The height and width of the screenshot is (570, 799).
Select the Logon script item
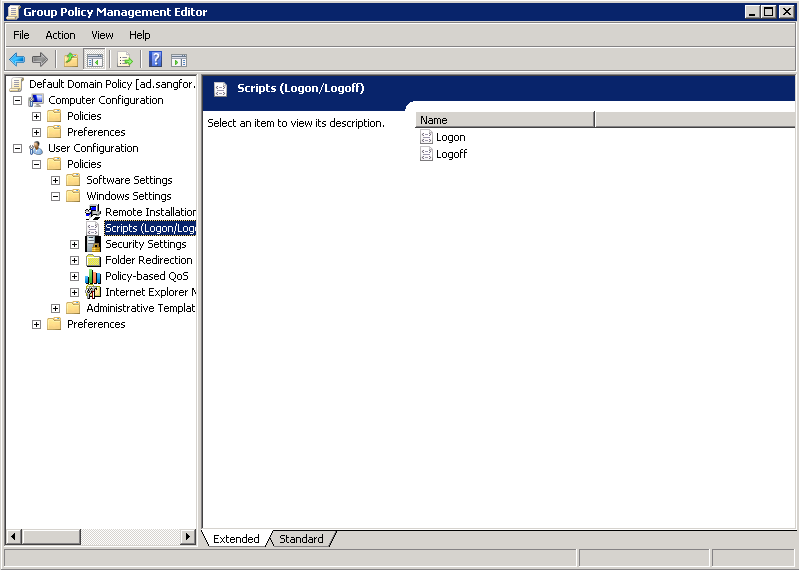[x=450, y=137]
